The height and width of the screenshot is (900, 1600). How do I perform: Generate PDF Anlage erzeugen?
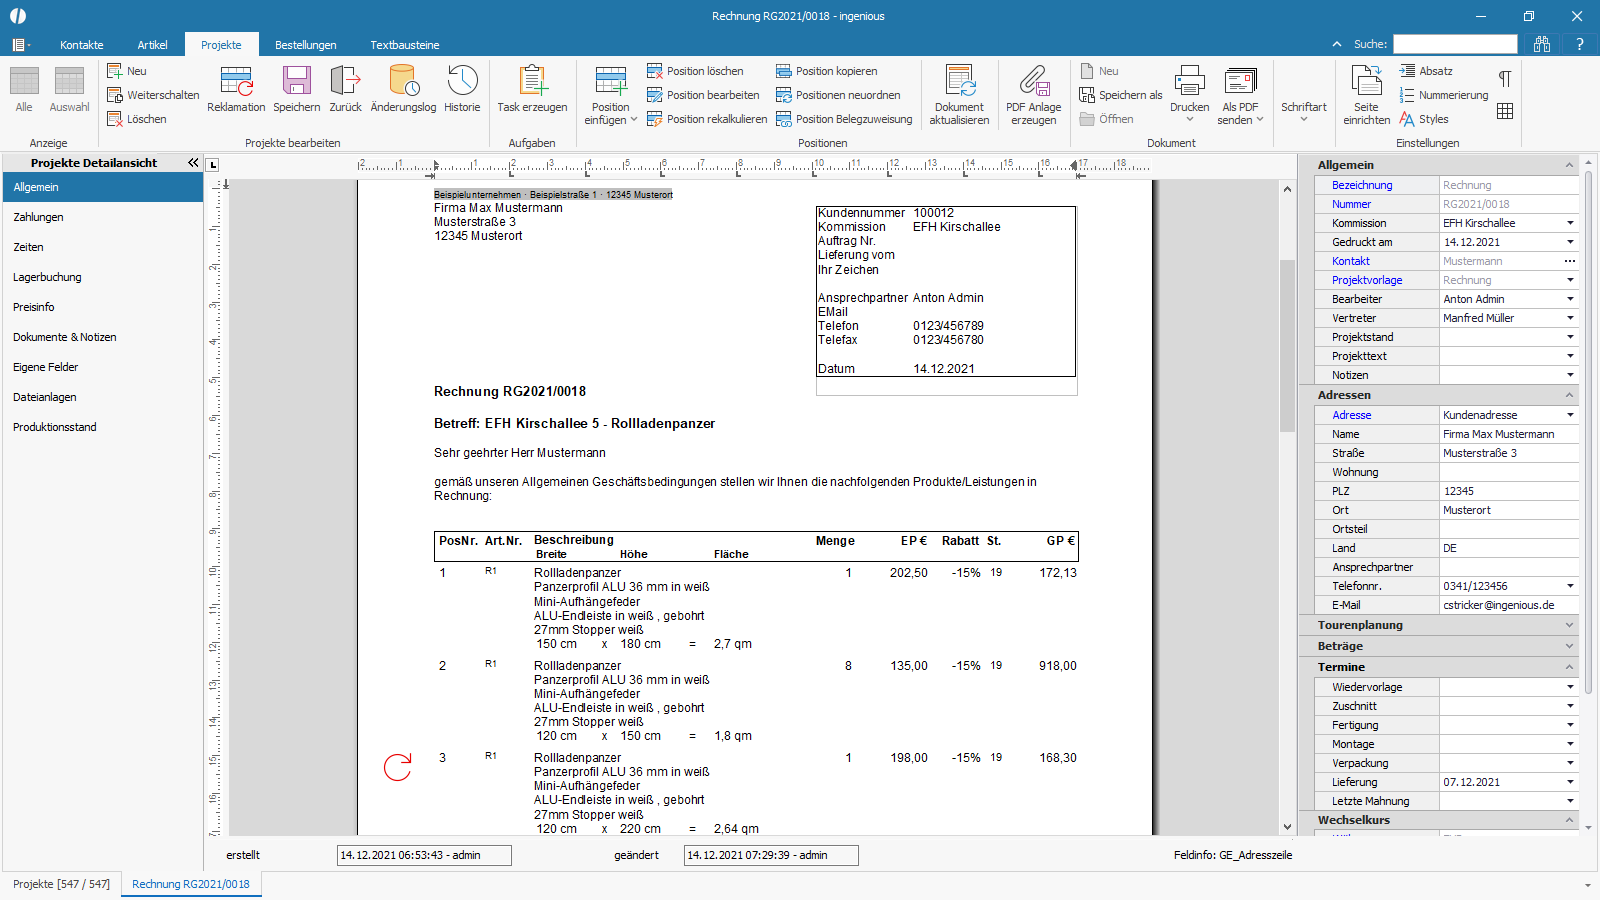(1033, 95)
